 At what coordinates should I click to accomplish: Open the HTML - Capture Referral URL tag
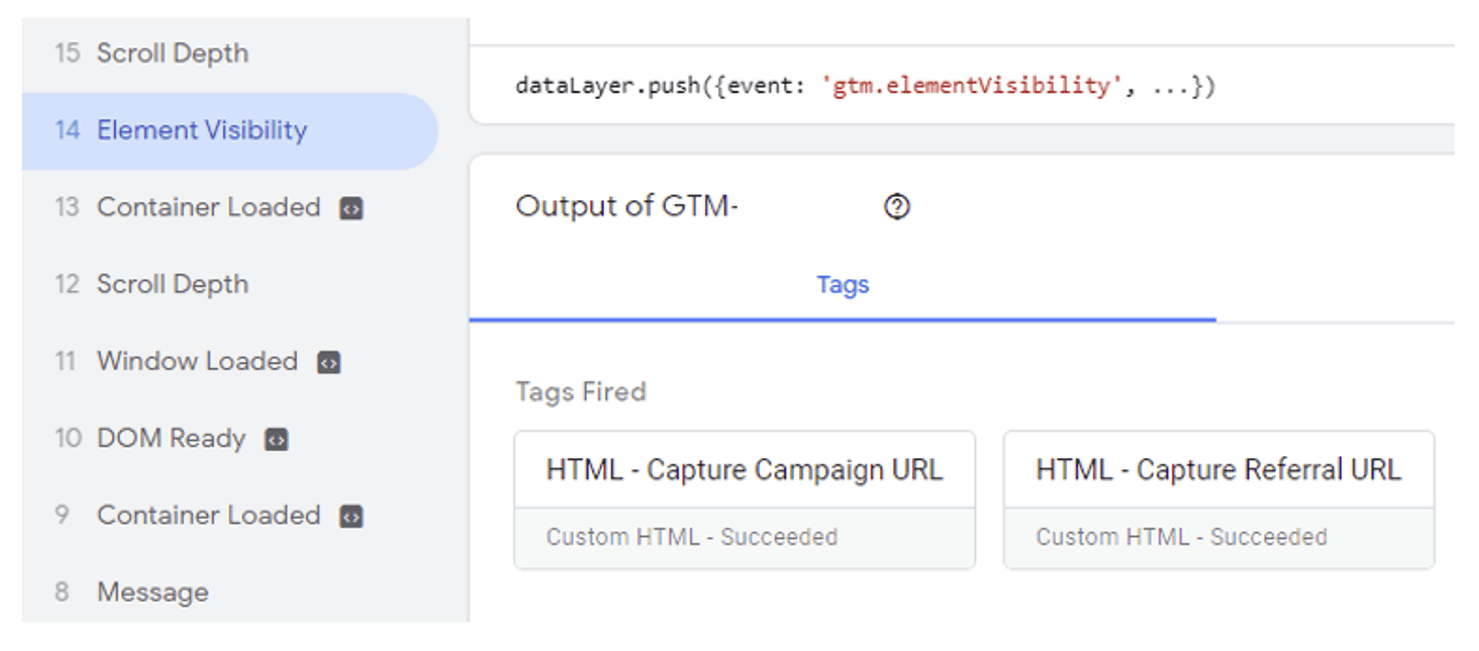pos(1218,470)
